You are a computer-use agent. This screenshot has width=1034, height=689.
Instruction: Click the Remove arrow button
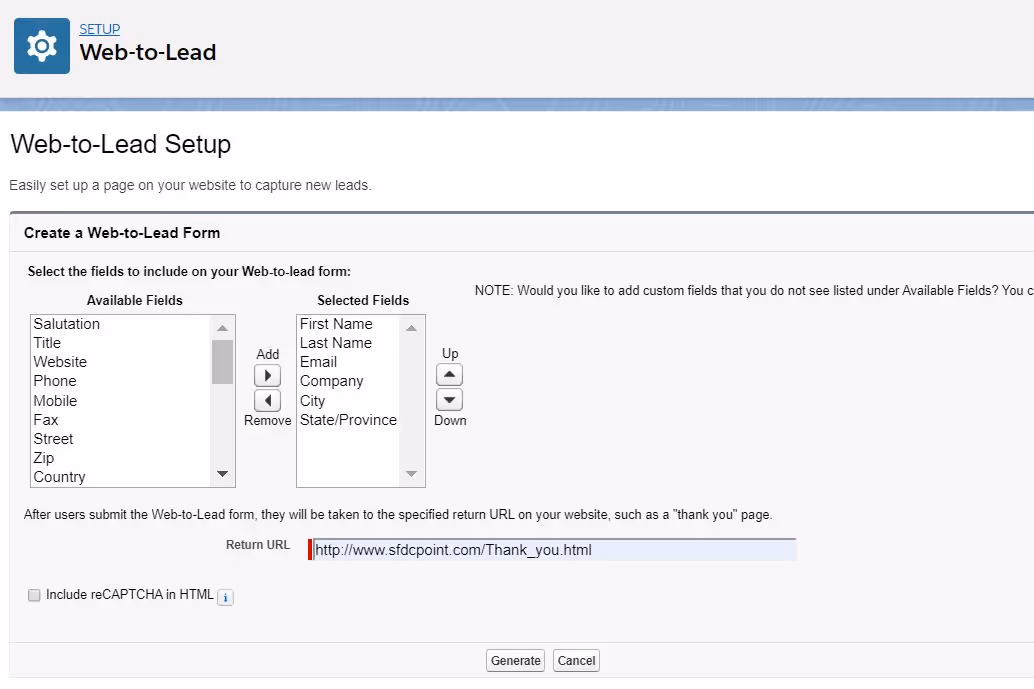coord(267,400)
